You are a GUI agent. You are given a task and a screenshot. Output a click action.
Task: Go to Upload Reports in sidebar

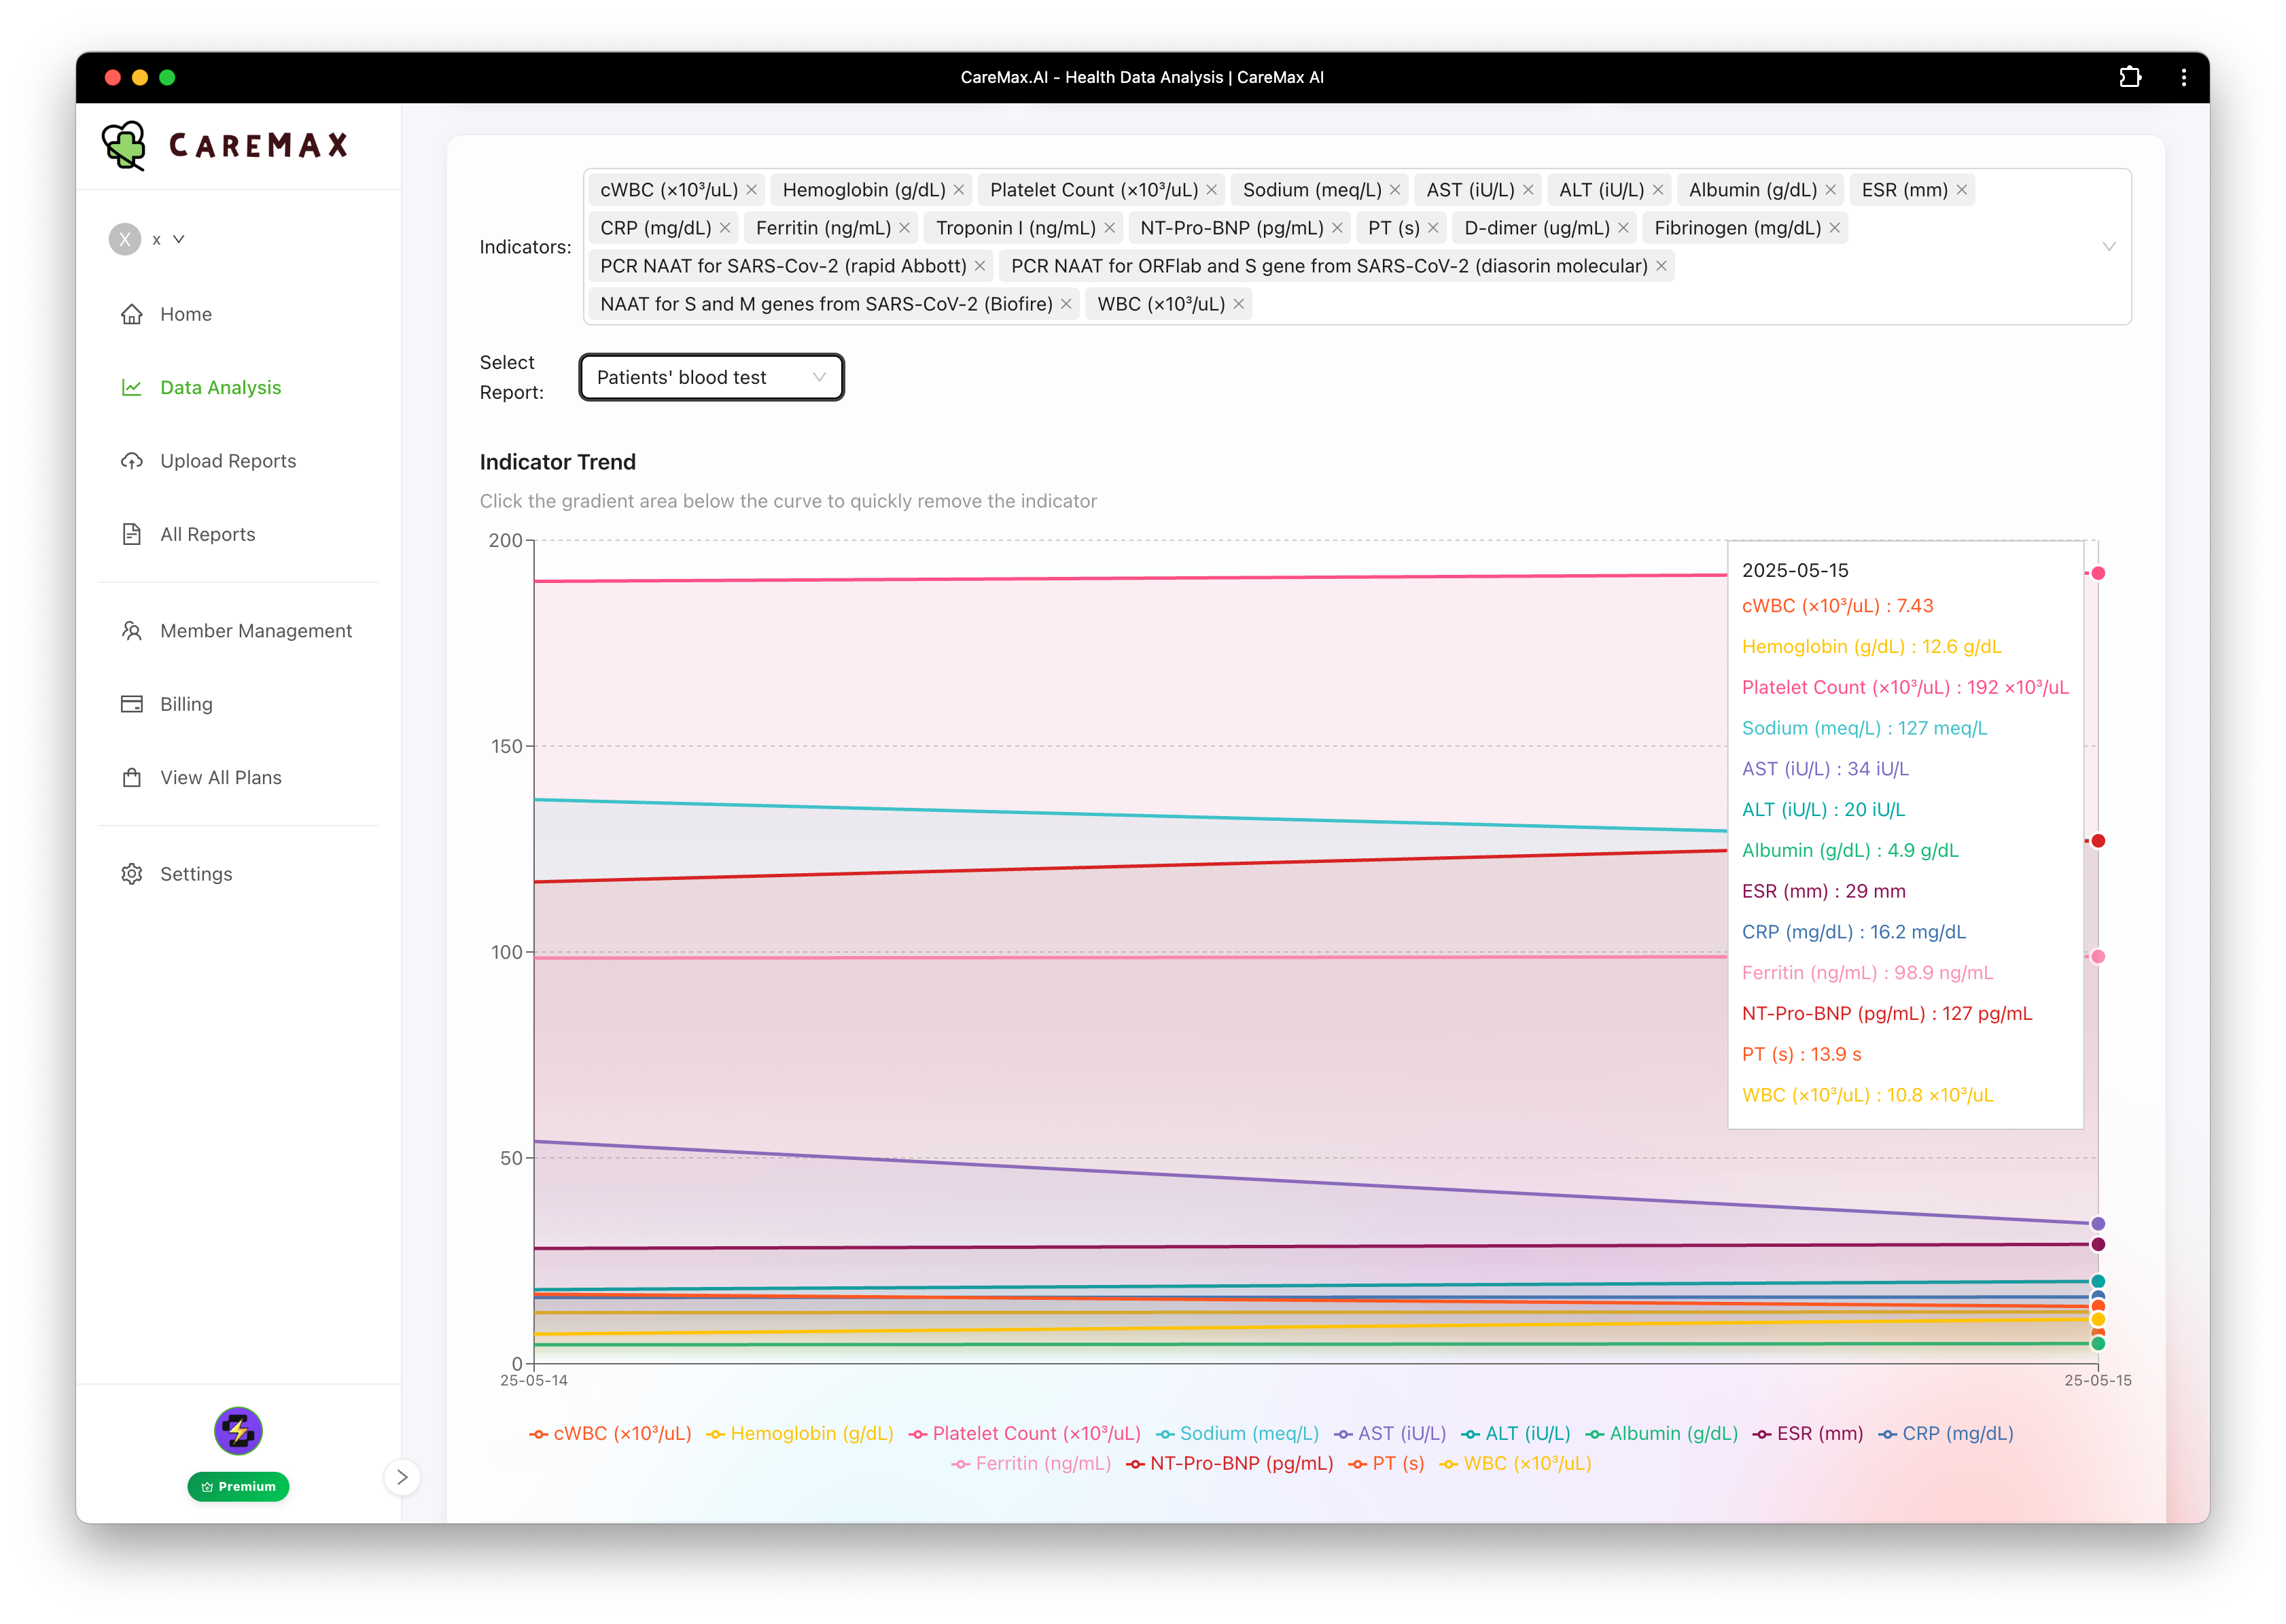(228, 461)
